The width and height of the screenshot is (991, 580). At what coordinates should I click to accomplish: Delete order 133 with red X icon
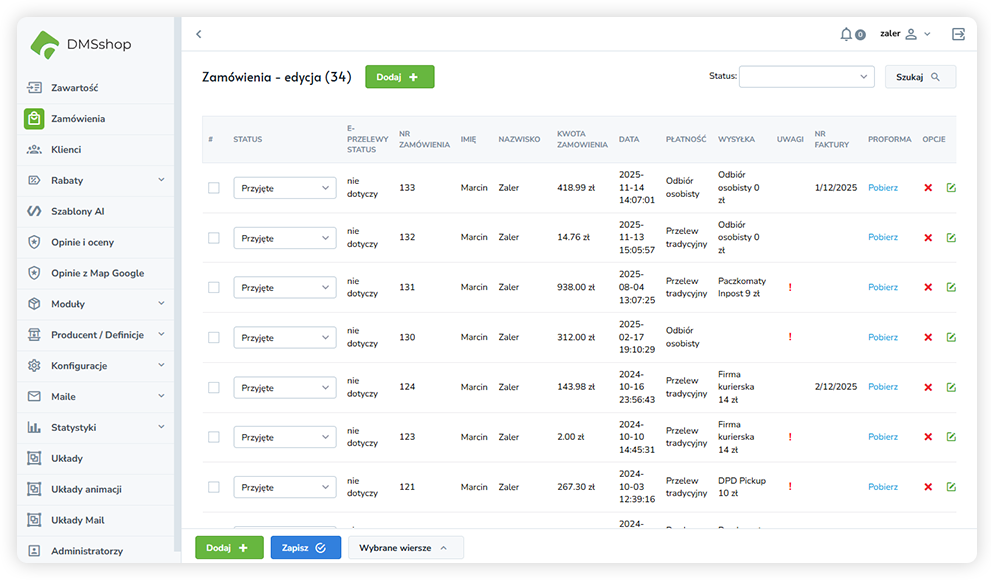[x=928, y=188]
